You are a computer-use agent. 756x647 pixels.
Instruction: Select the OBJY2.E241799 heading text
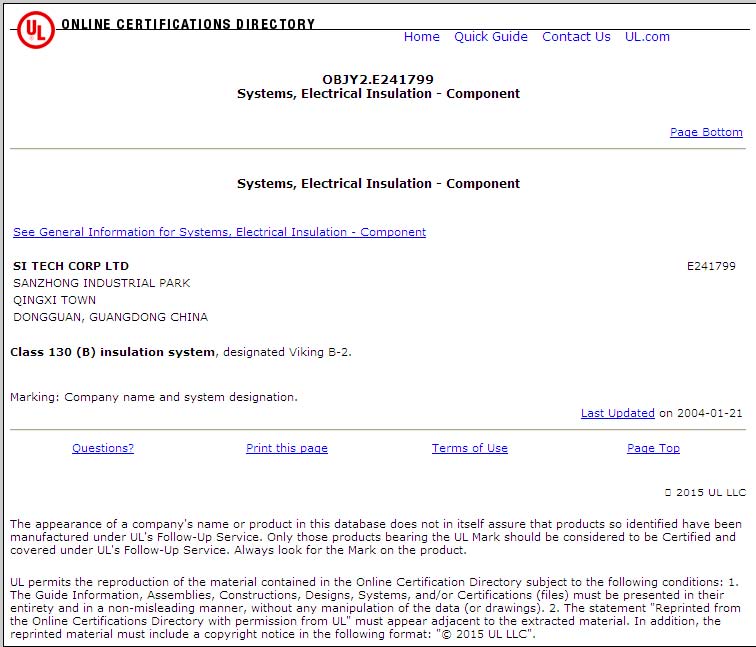click(x=378, y=79)
